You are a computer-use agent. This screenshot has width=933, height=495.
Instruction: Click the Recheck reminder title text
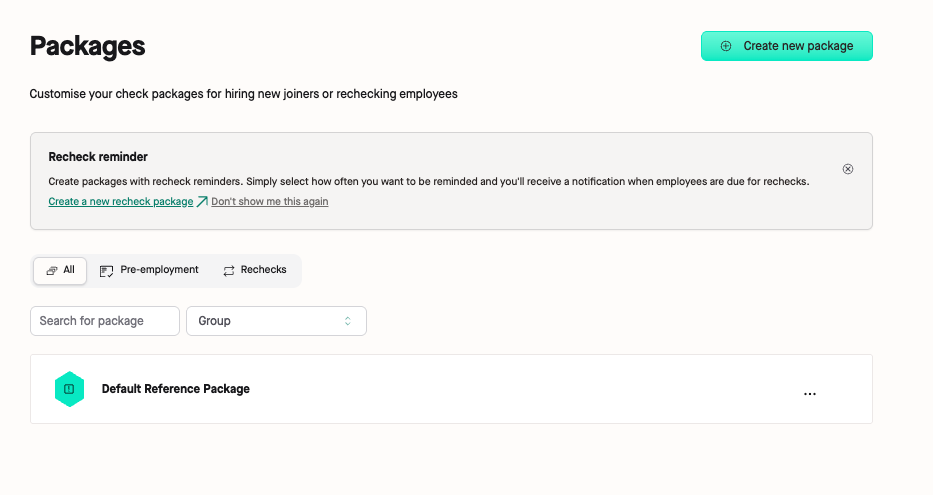(98, 156)
